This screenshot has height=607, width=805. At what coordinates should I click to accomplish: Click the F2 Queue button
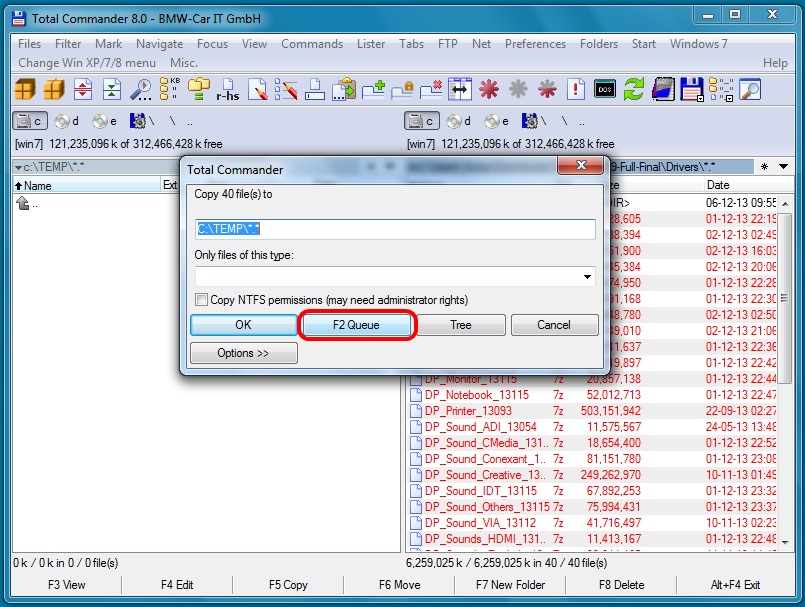[x=356, y=325]
